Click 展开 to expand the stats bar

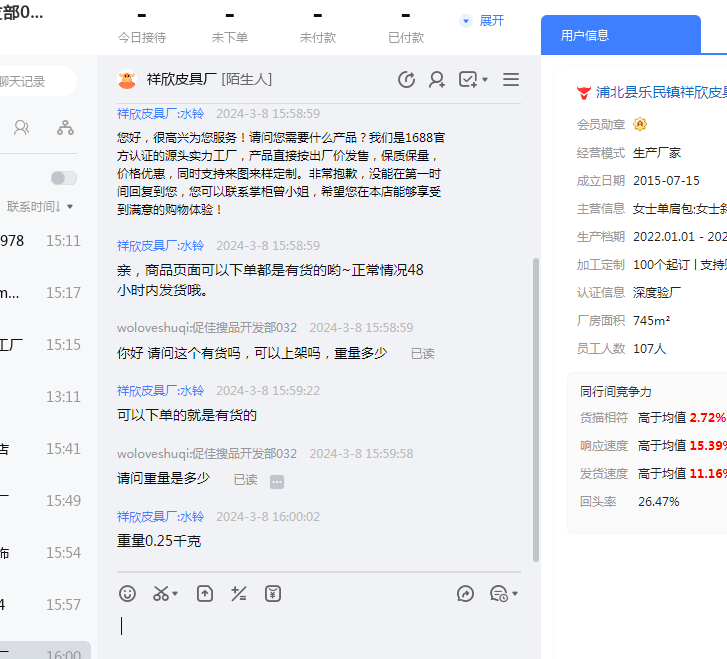pos(482,21)
